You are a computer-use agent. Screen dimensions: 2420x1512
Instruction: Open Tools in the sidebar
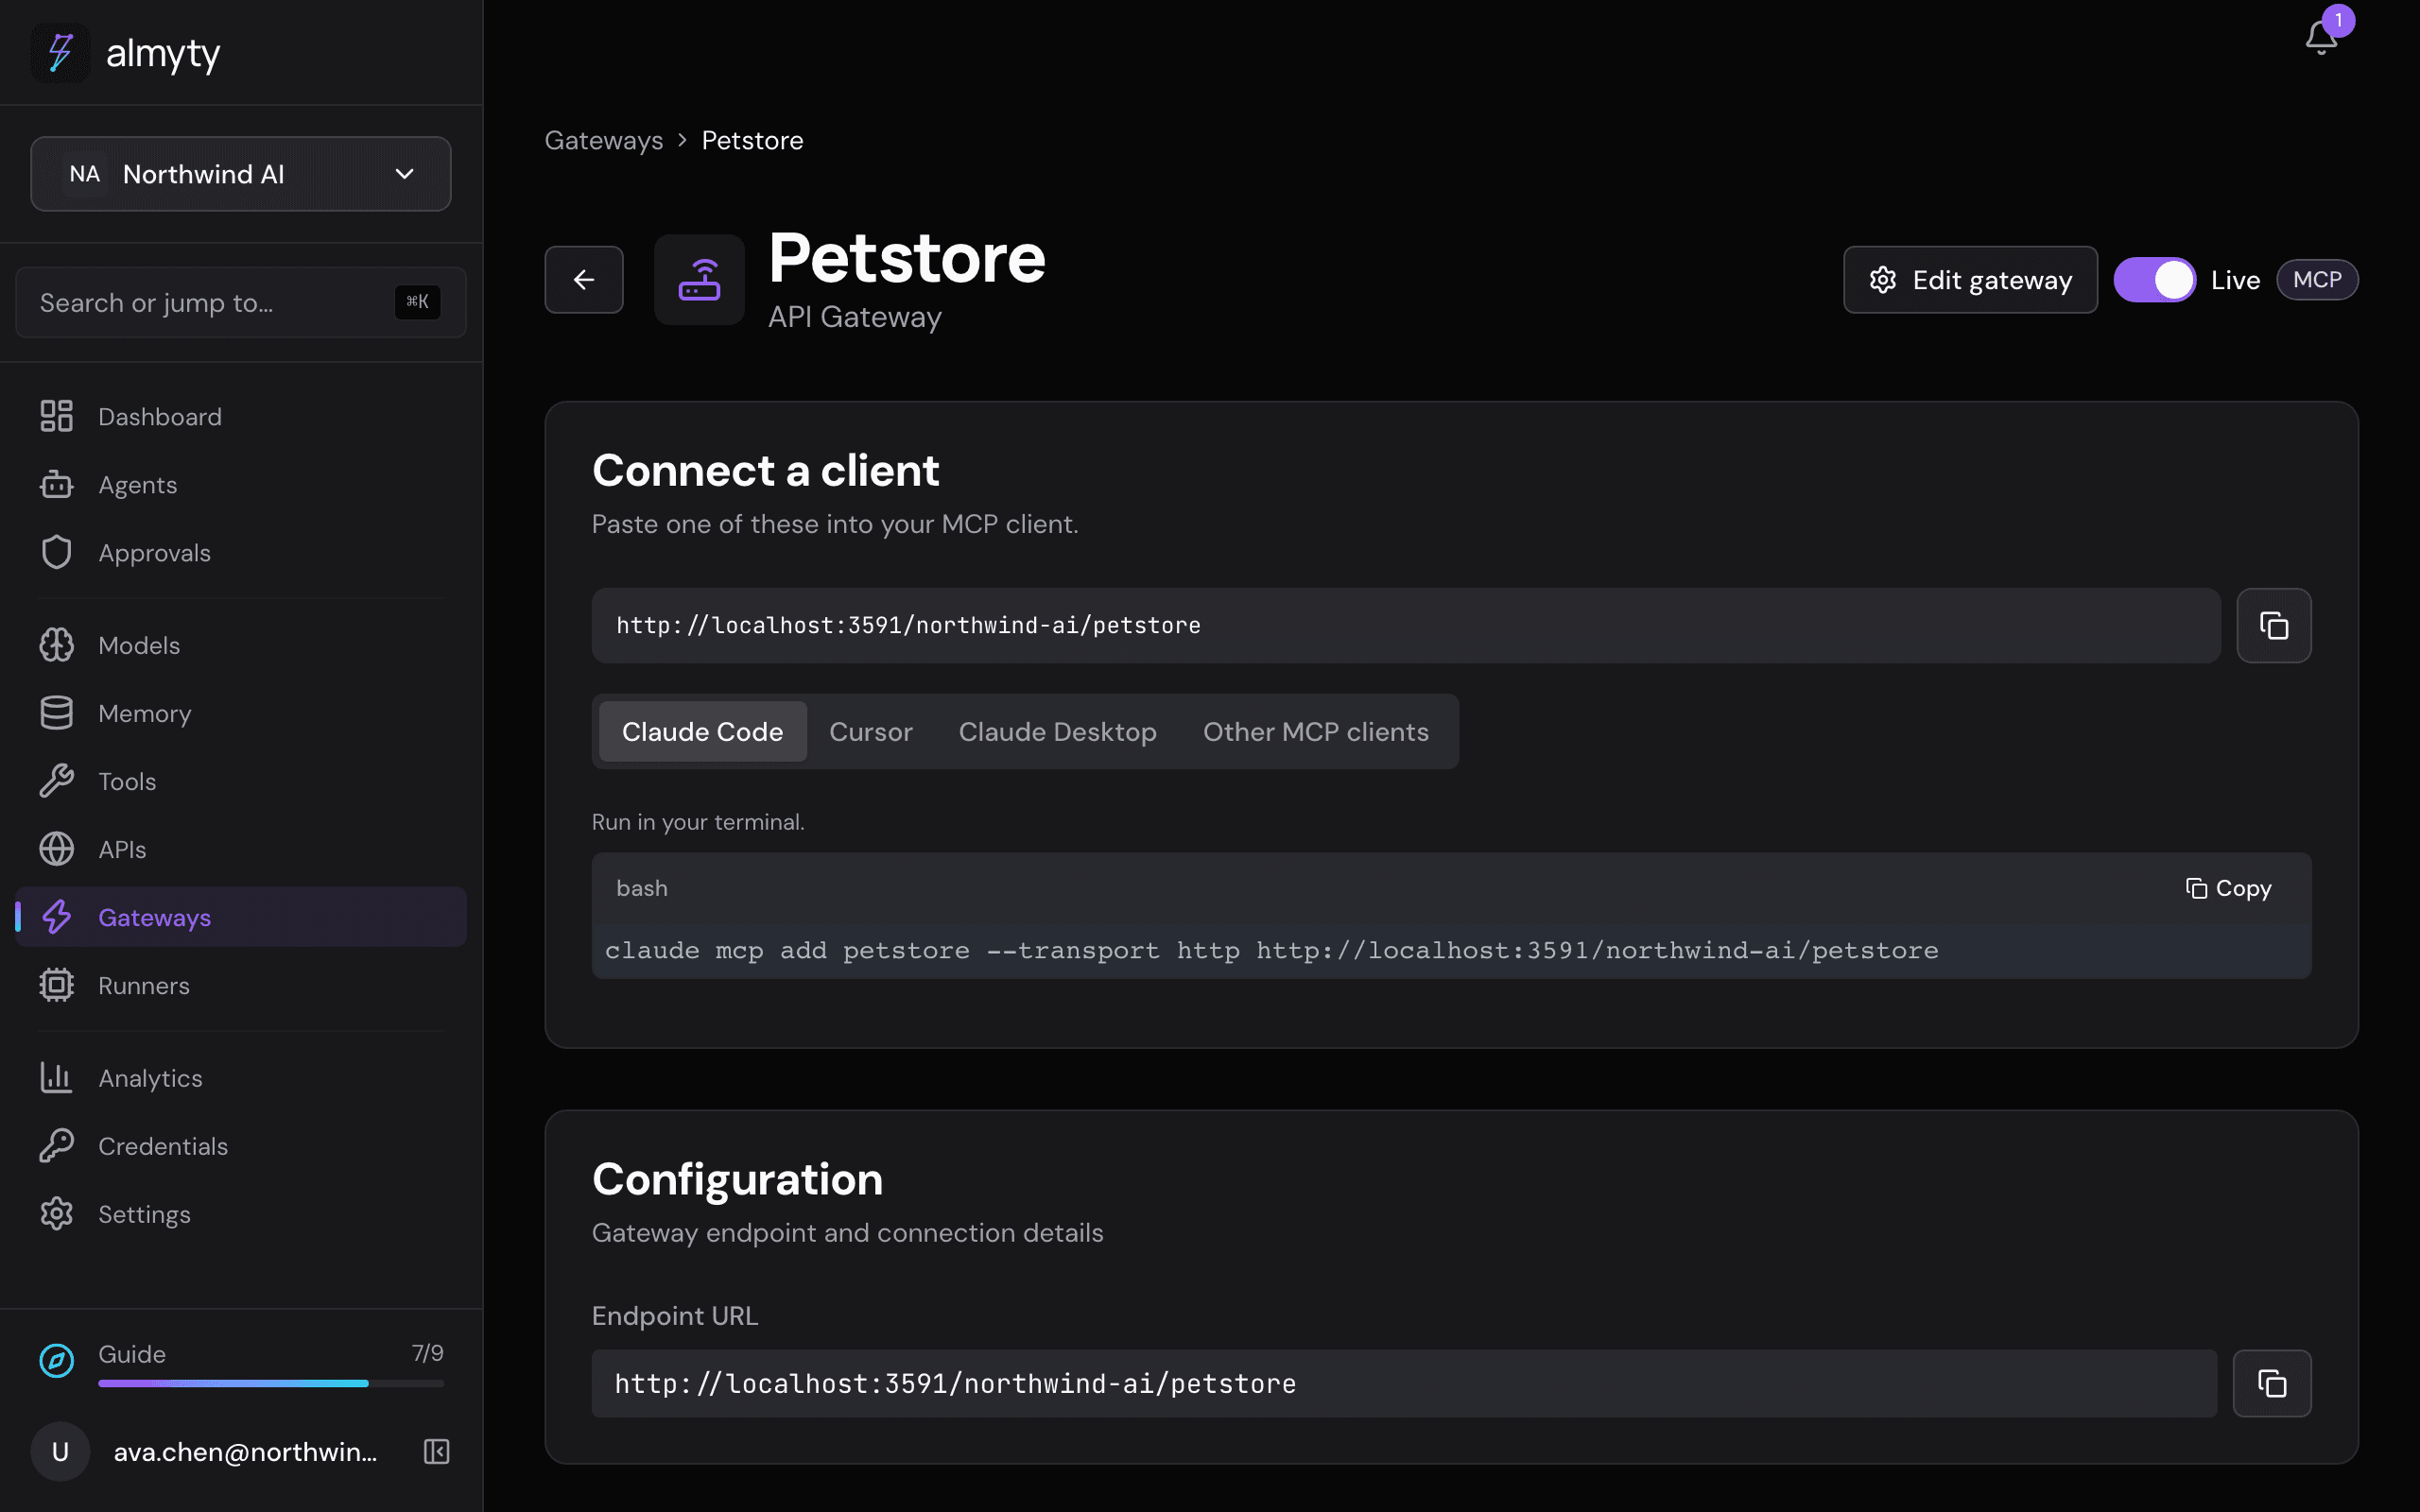[x=241, y=781]
